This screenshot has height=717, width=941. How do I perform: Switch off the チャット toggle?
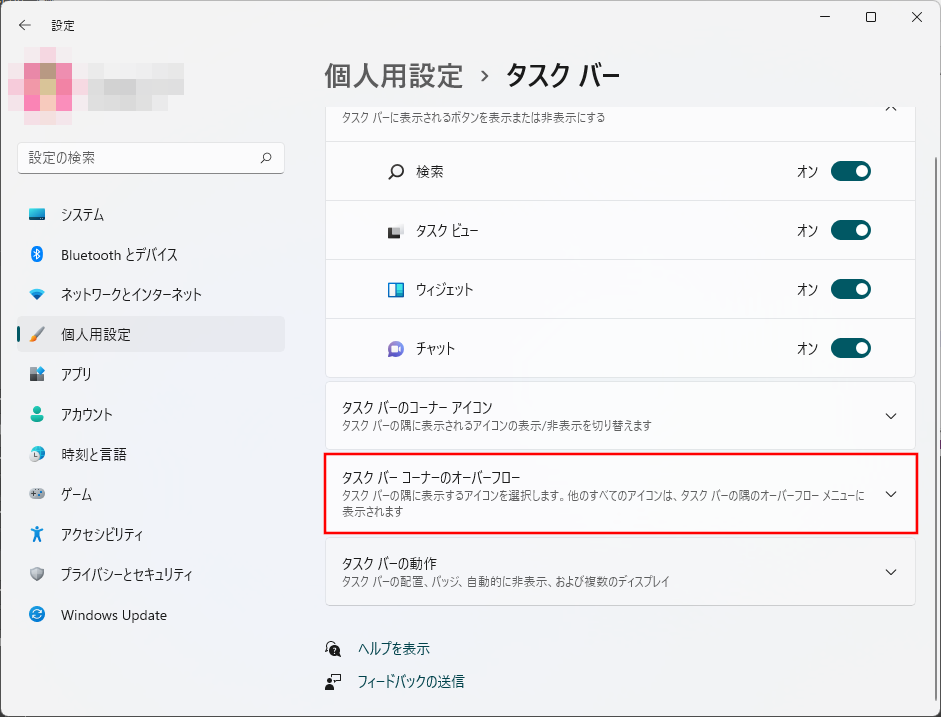[x=850, y=349]
